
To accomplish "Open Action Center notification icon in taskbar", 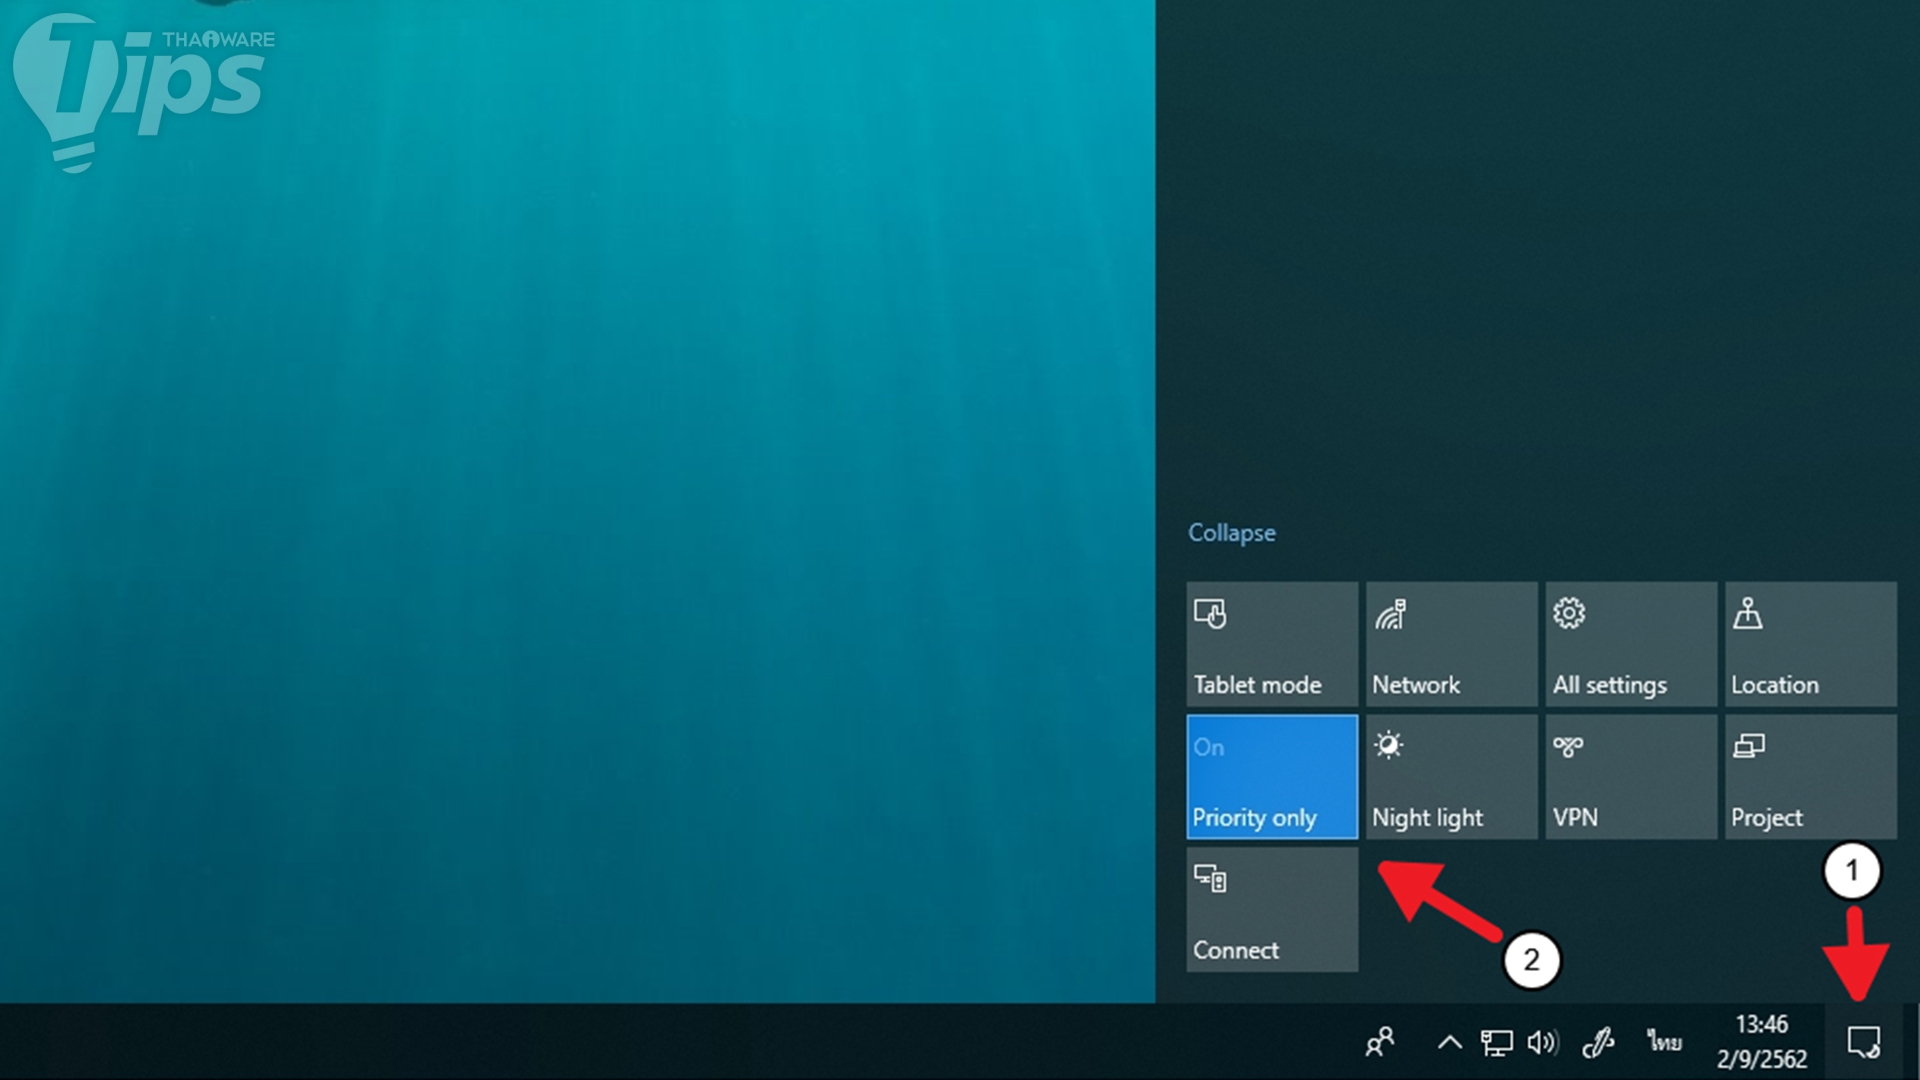I will coord(1863,1042).
